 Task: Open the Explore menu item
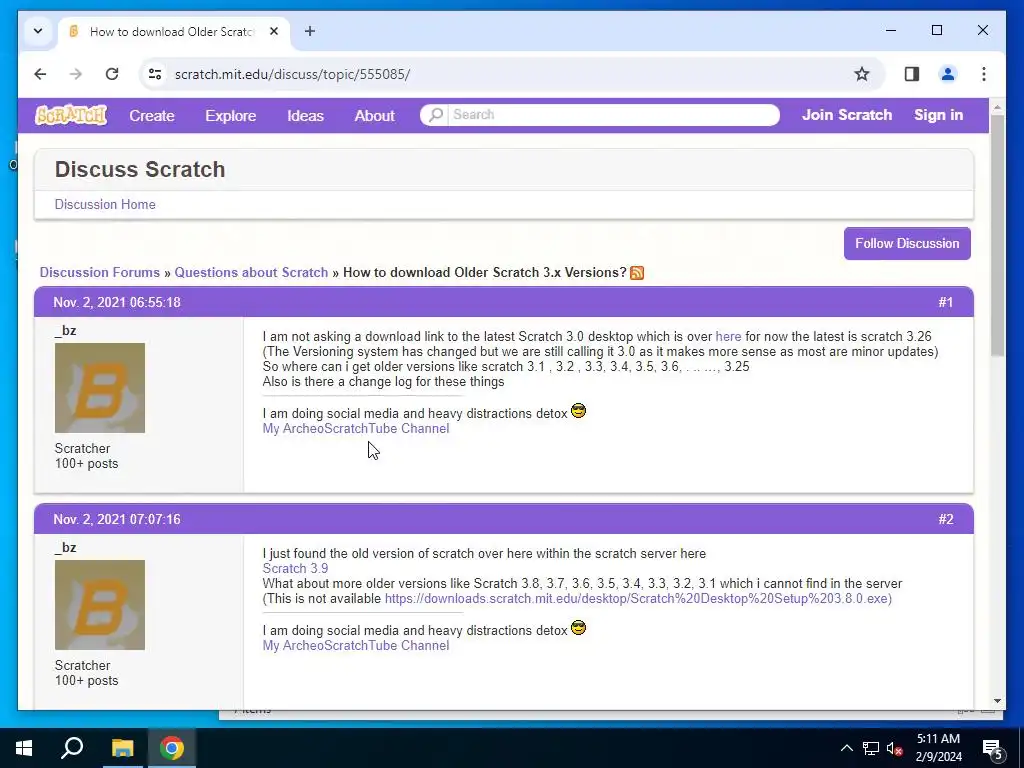[231, 116]
